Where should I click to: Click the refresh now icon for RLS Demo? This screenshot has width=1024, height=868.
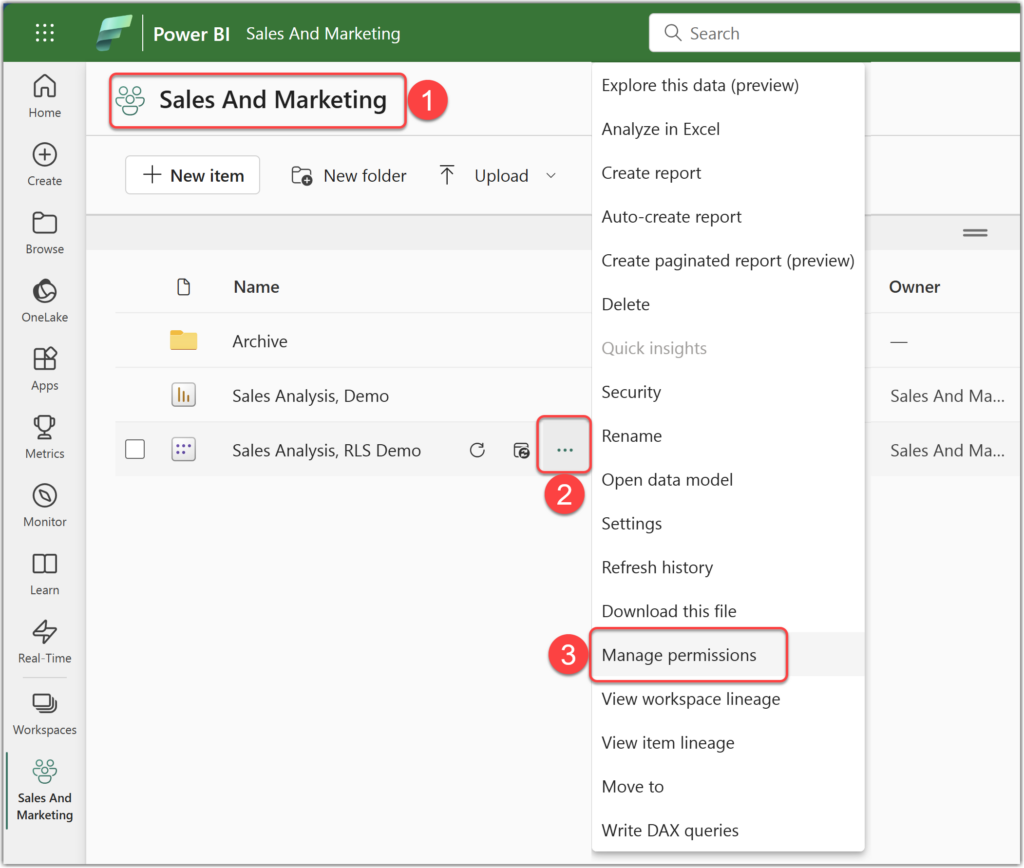[477, 450]
